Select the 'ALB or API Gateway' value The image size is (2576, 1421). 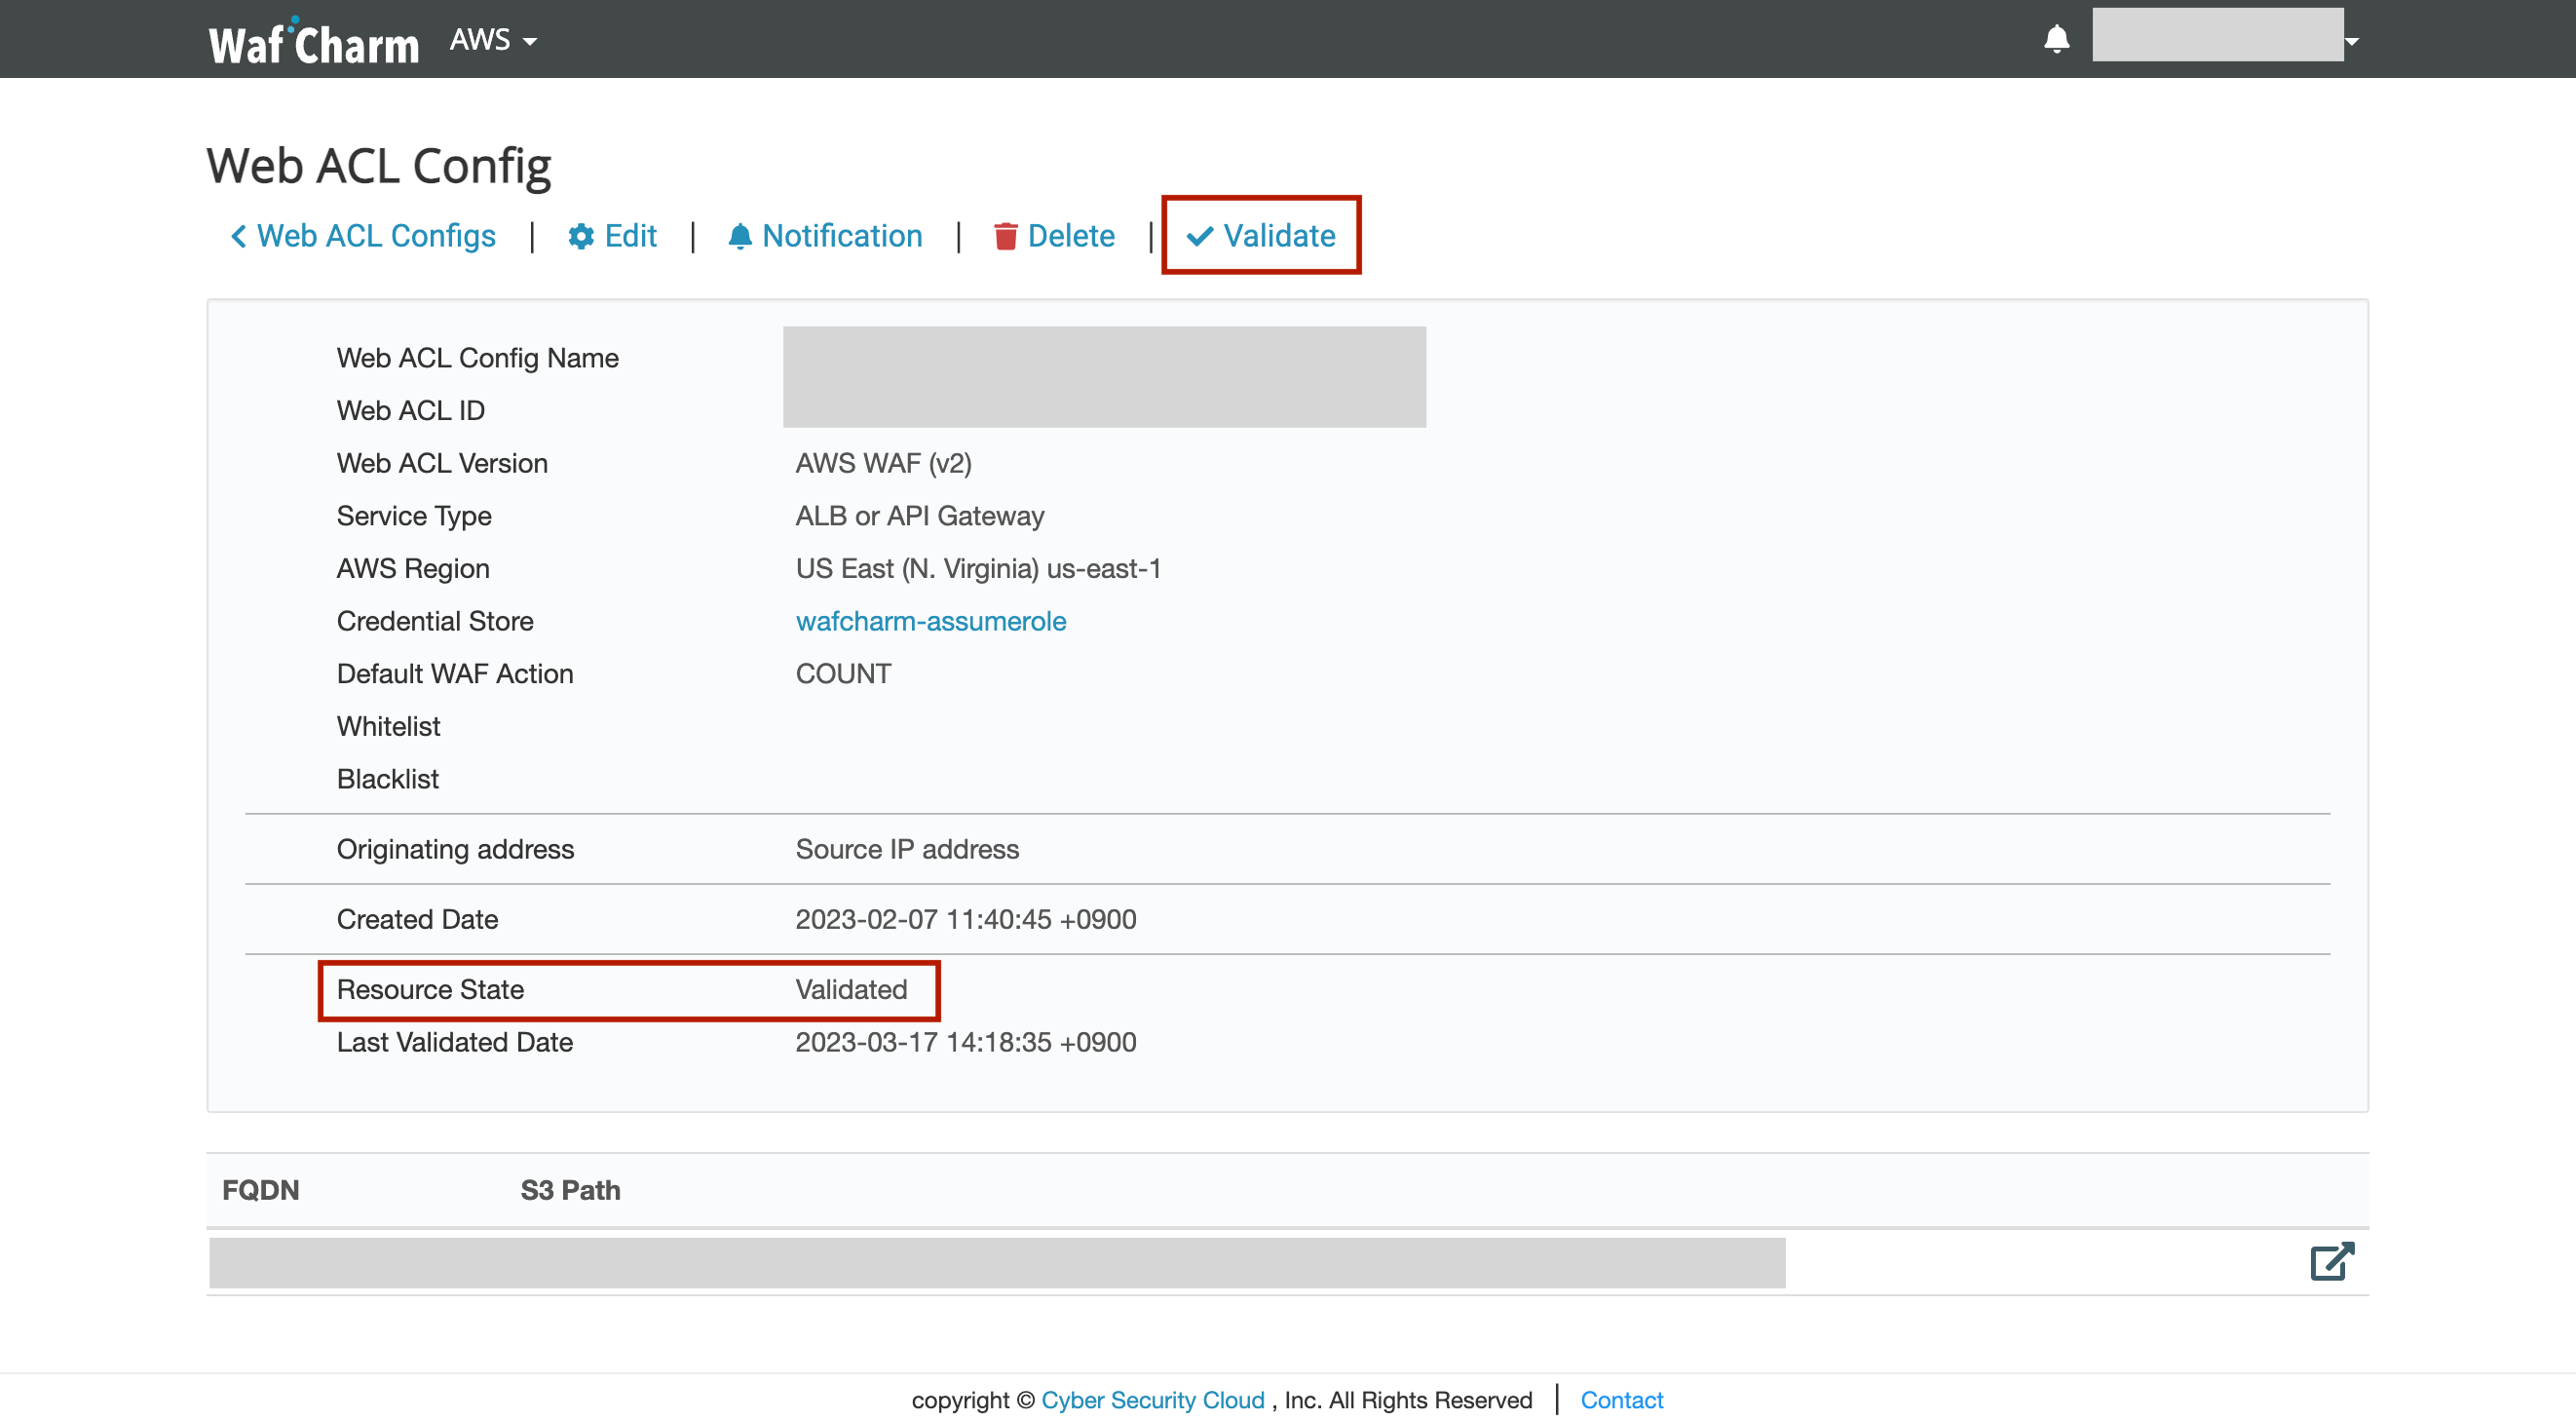tap(919, 516)
